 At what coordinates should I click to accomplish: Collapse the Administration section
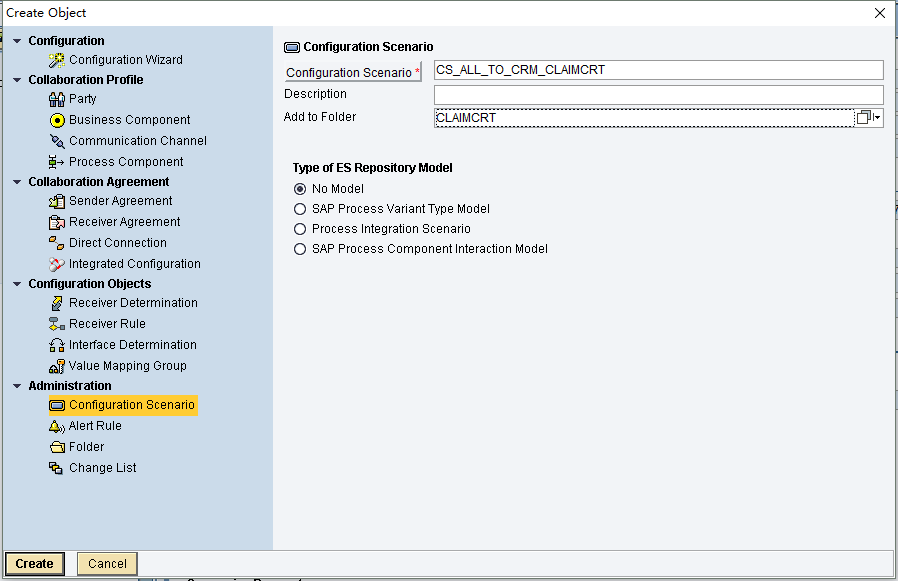click(17, 386)
